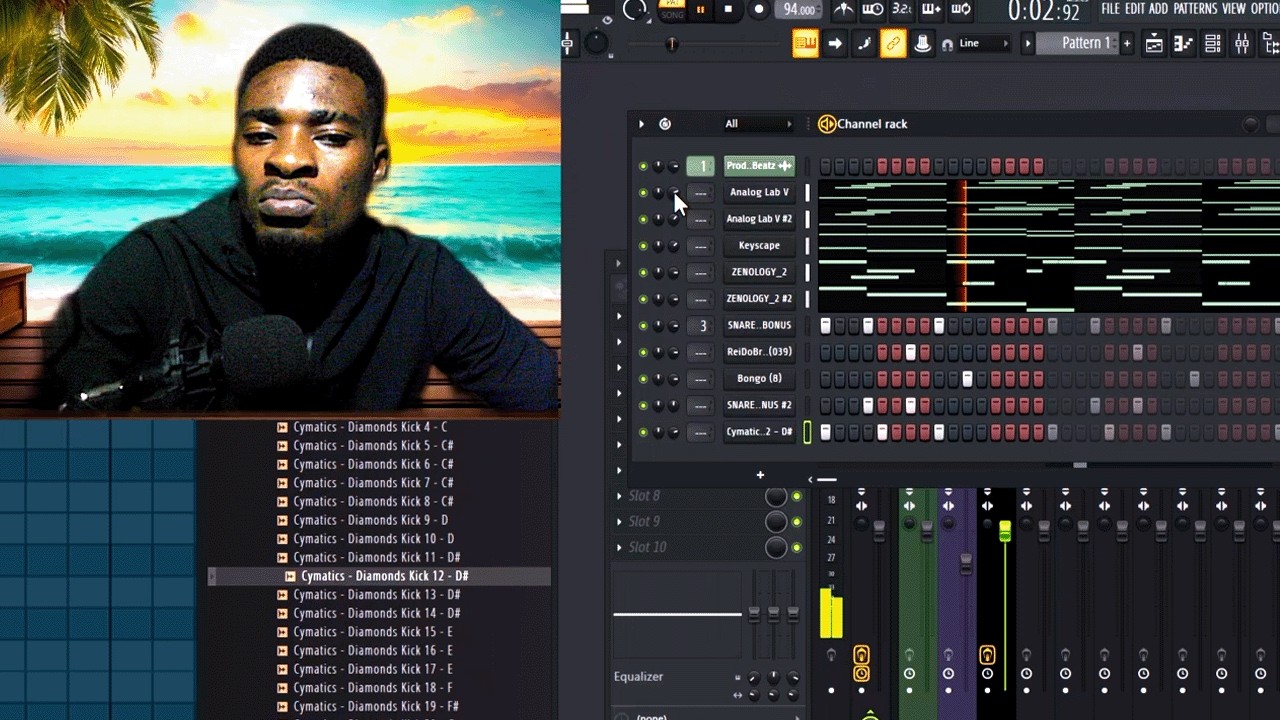
Task: Click the yellow-highlighted mixer track fader
Action: pyautogui.click(x=1005, y=531)
